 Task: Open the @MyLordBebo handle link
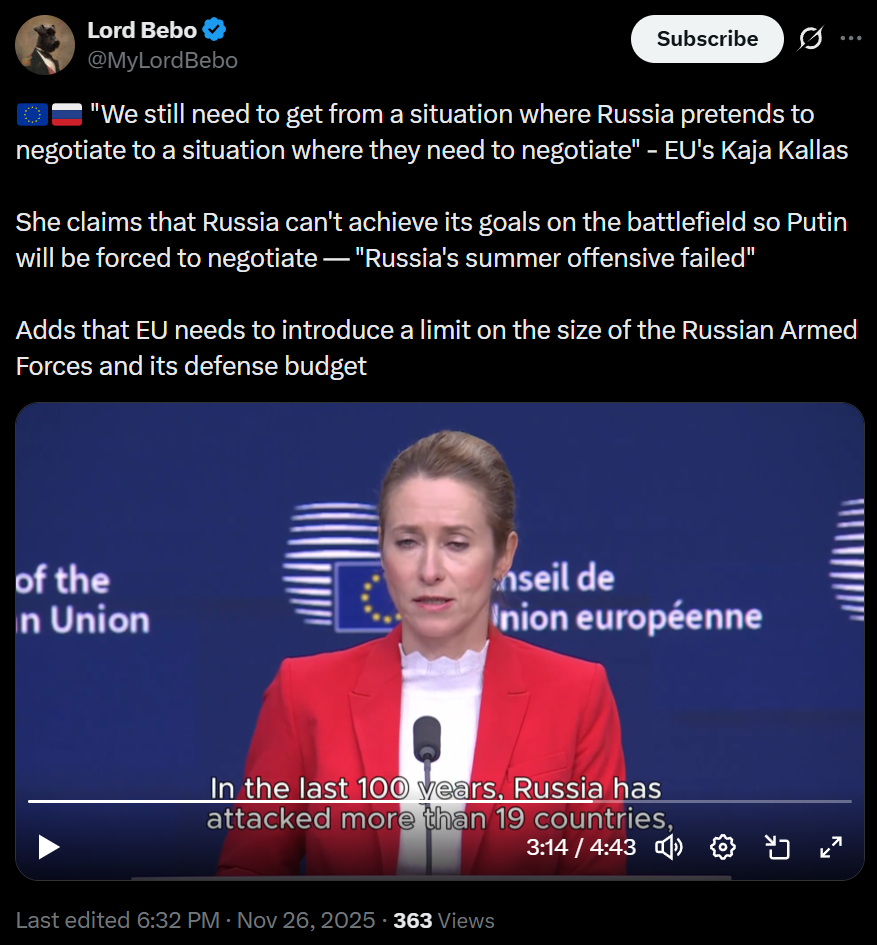(163, 60)
